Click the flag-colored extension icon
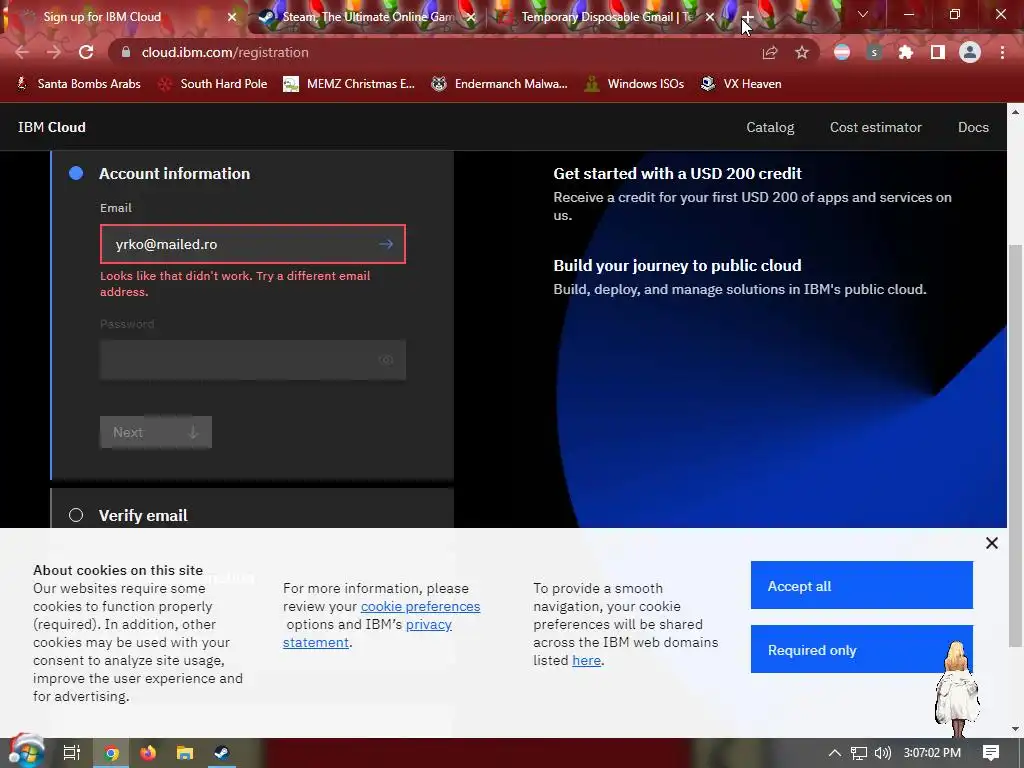Image resolution: width=1024 pixels, height=768 pixels. 842,52
